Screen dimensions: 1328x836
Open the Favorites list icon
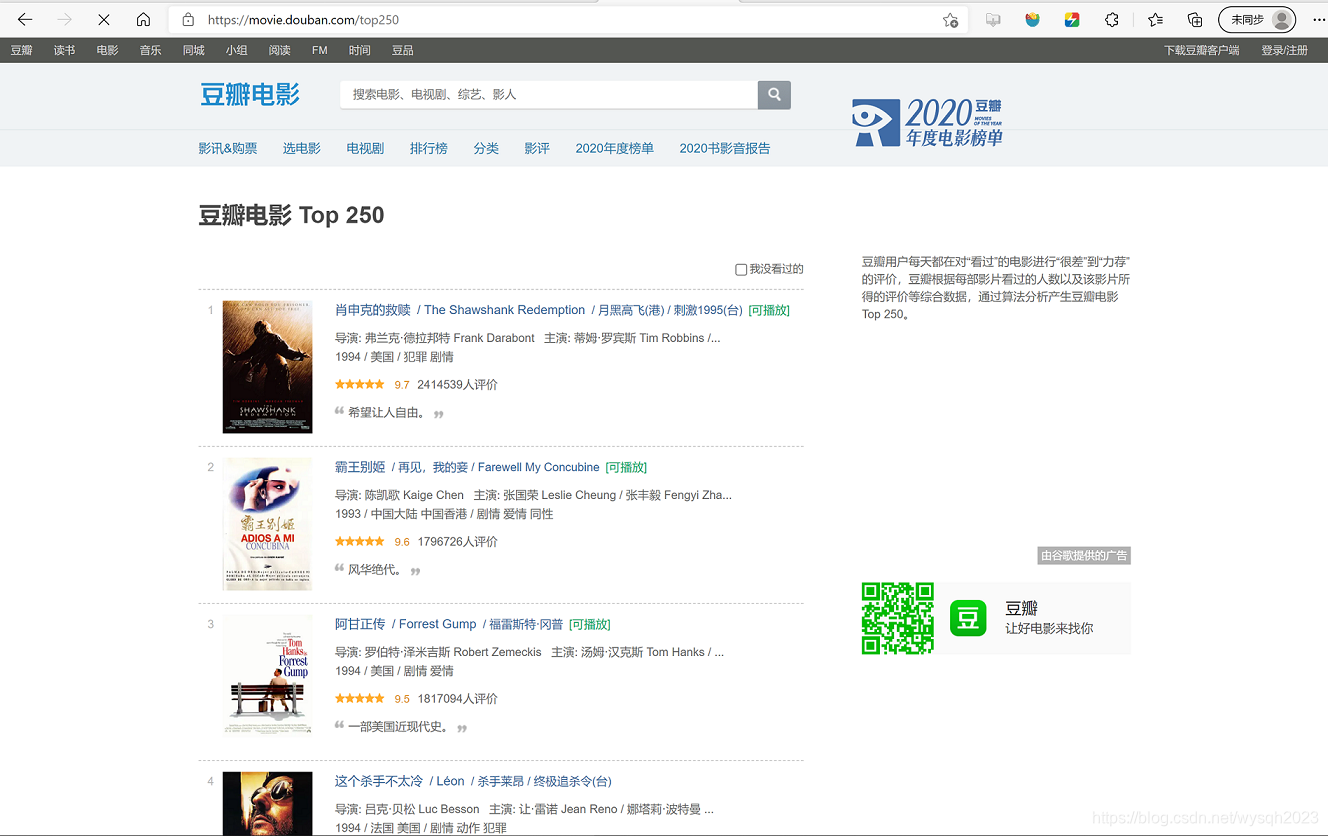[1156, 19]
